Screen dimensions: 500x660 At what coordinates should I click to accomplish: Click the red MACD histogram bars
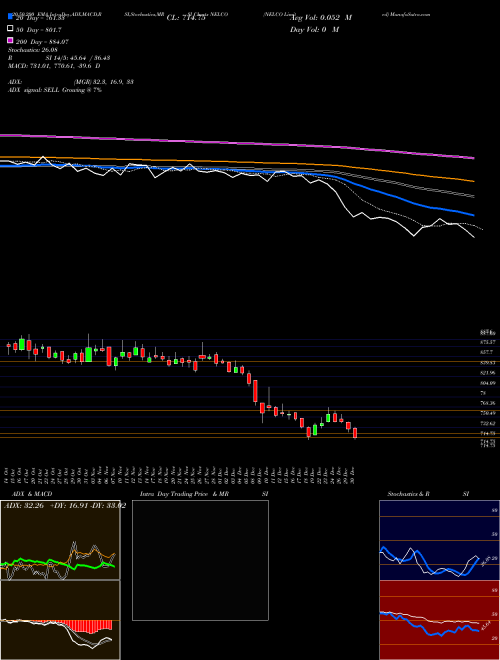[x=86, y=626]
